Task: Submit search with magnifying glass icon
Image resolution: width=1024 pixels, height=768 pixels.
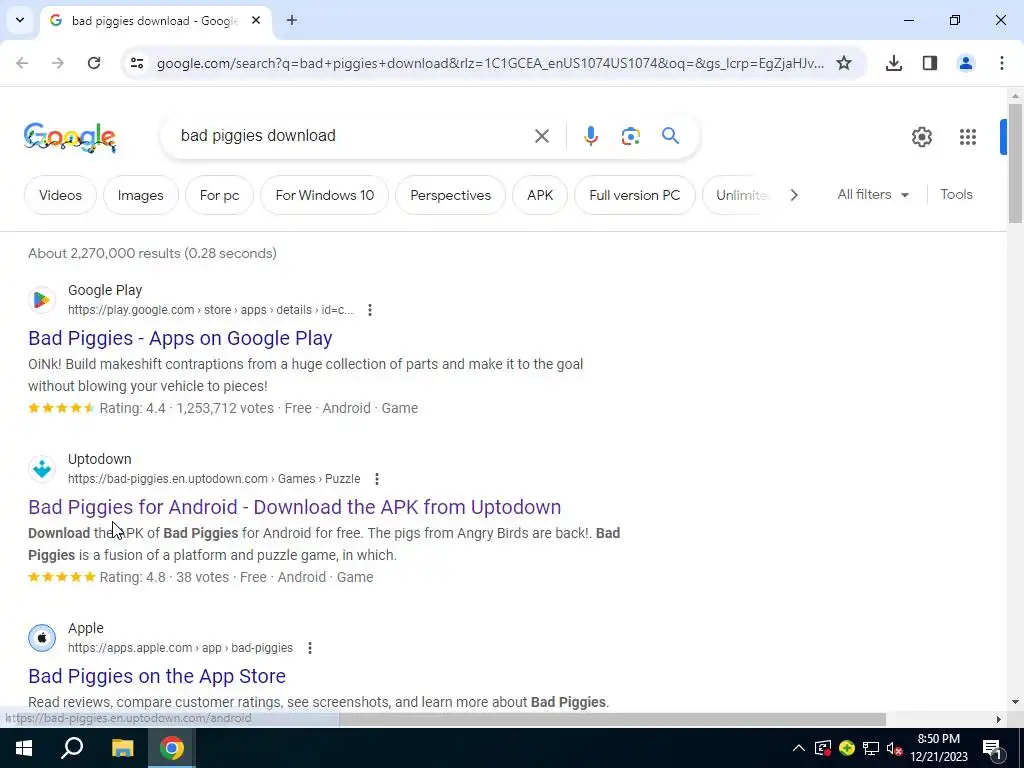Action: point(670,136)
